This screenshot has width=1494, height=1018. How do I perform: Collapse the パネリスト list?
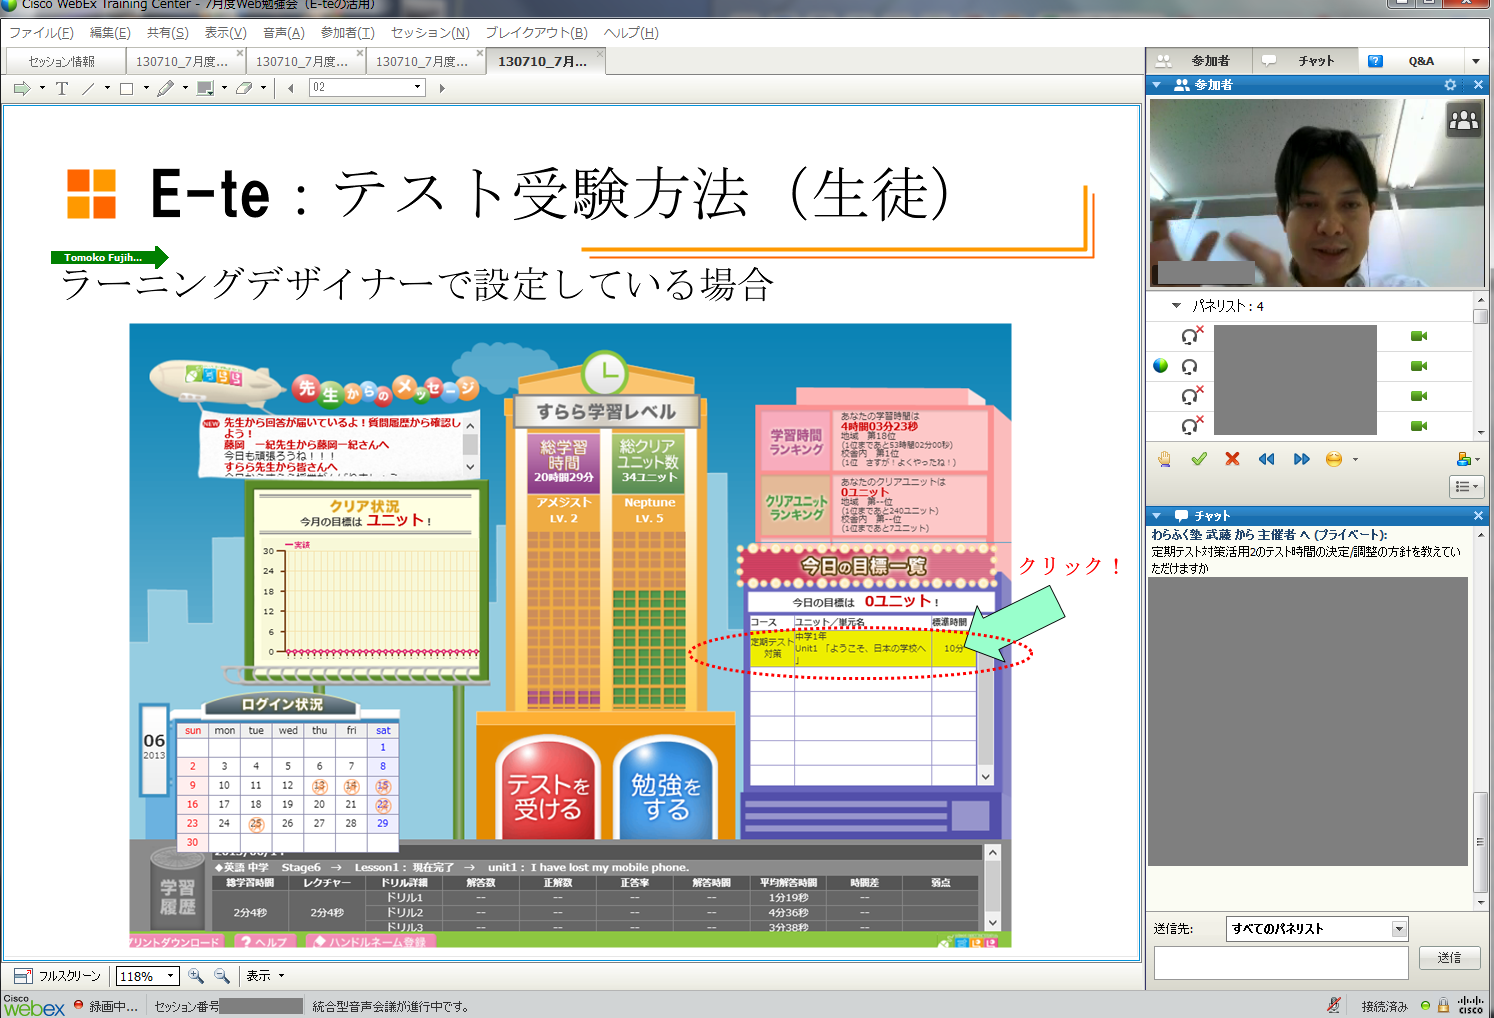[1176, 306]
